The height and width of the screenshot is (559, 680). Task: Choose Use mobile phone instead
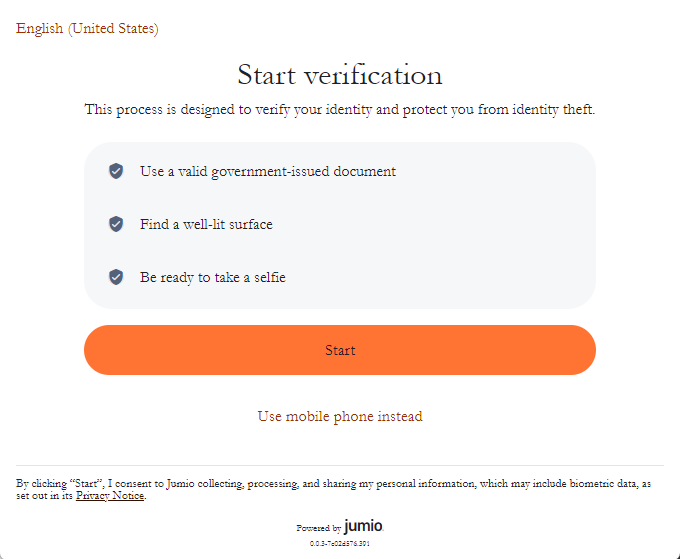coord(340,416)
